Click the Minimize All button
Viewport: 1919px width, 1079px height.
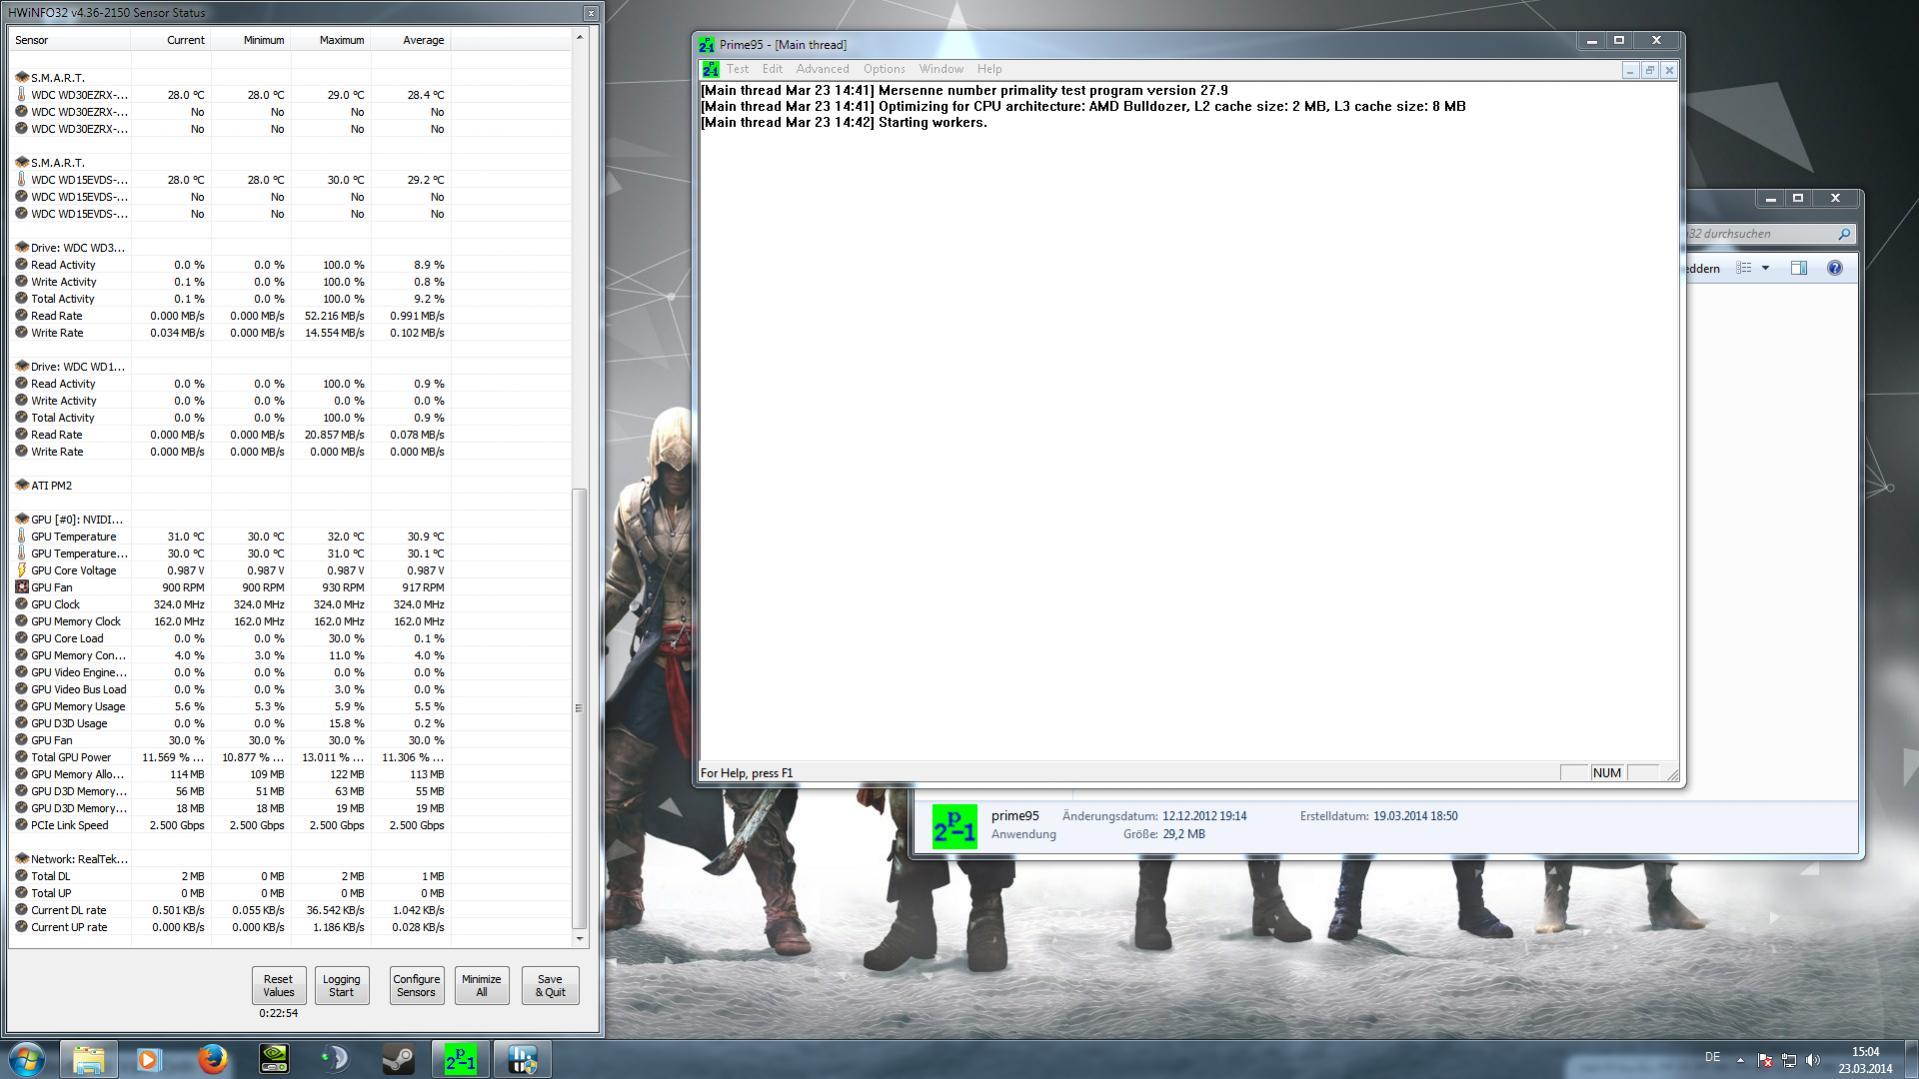pyautogui.click(x=481, y=985)
